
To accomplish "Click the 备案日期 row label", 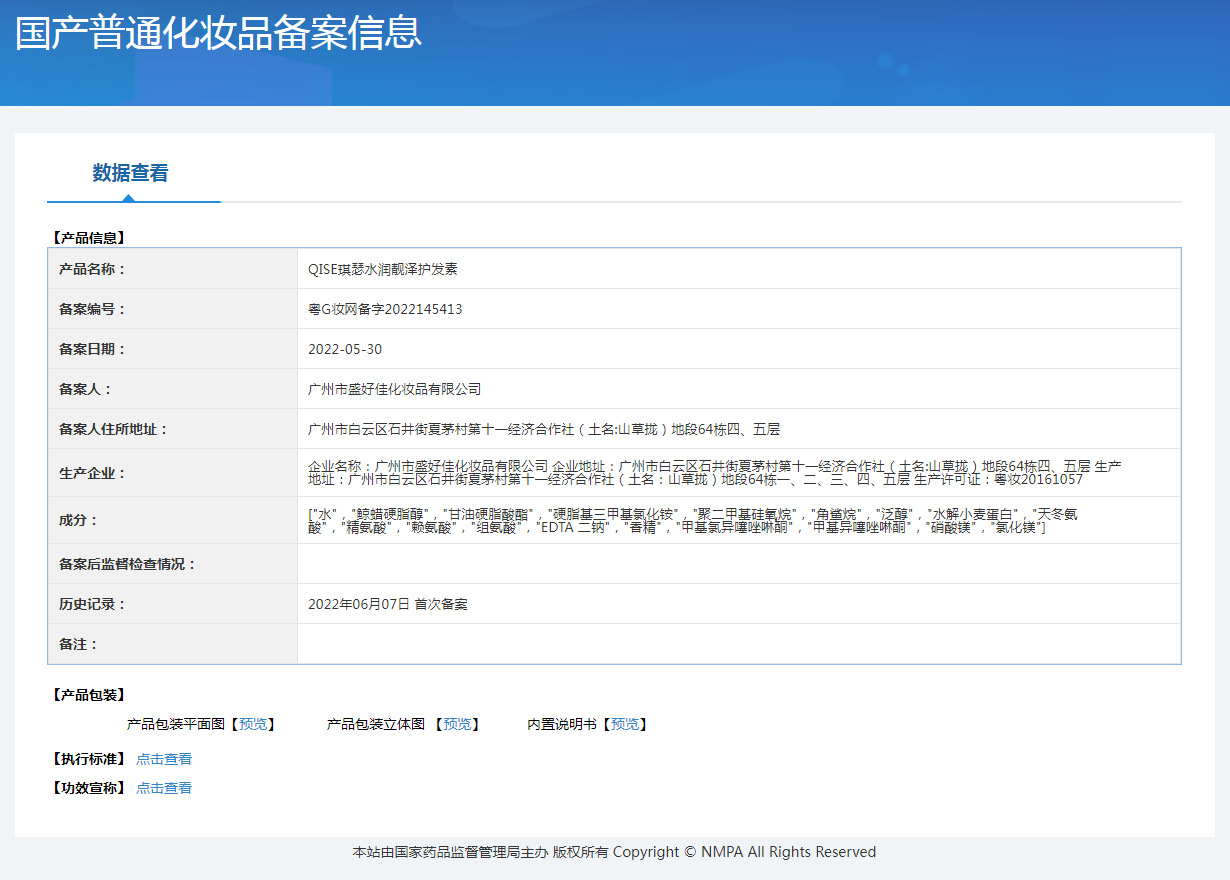I will [93, 349].
